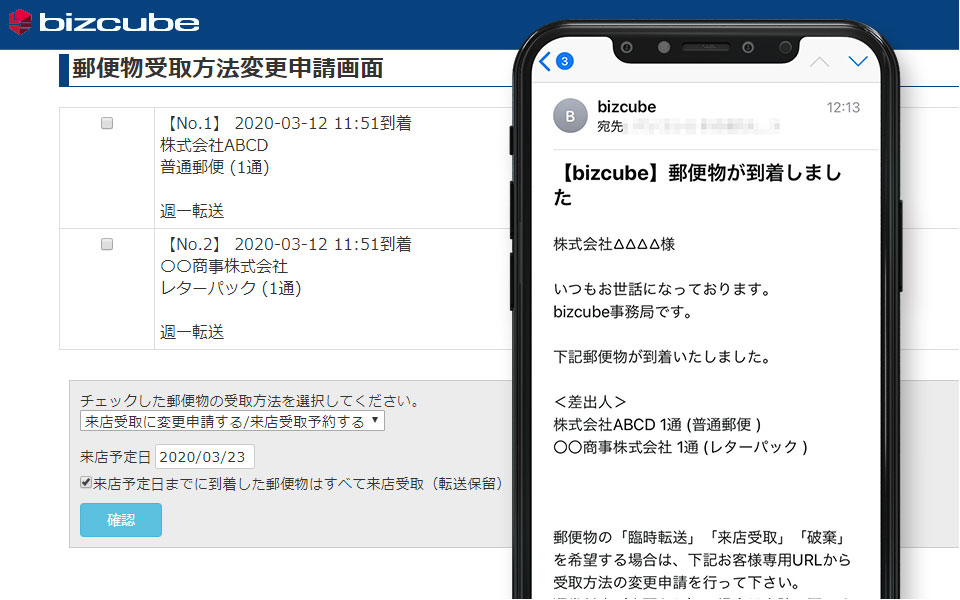The width and height of the screenshot is (960, 600).
Task: Go to next message with down chevron
Action: click(858, 61)
